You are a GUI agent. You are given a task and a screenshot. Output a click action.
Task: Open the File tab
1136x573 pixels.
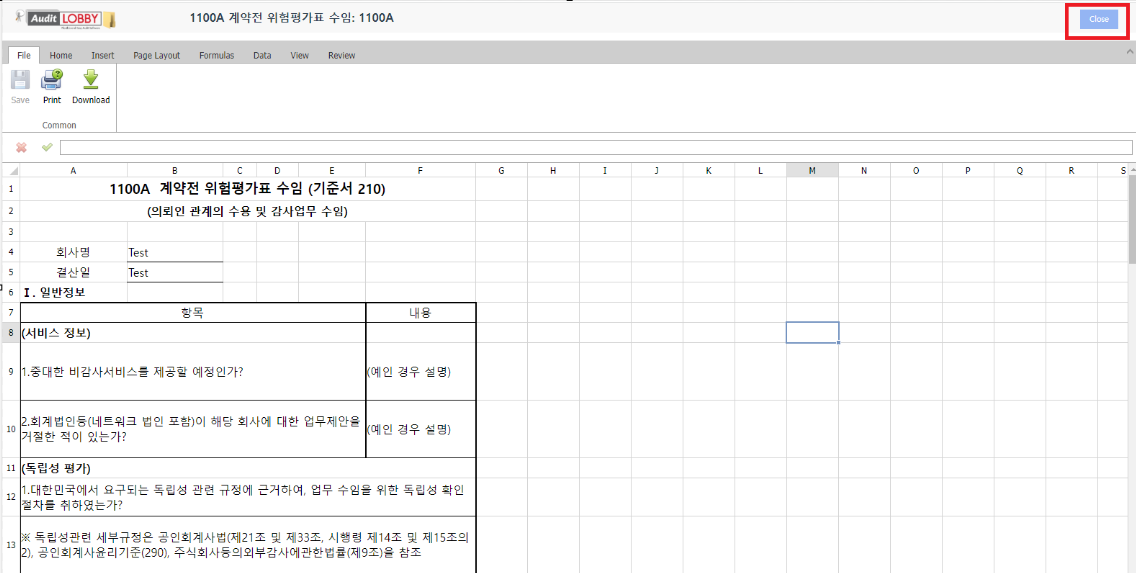[24, 55]
